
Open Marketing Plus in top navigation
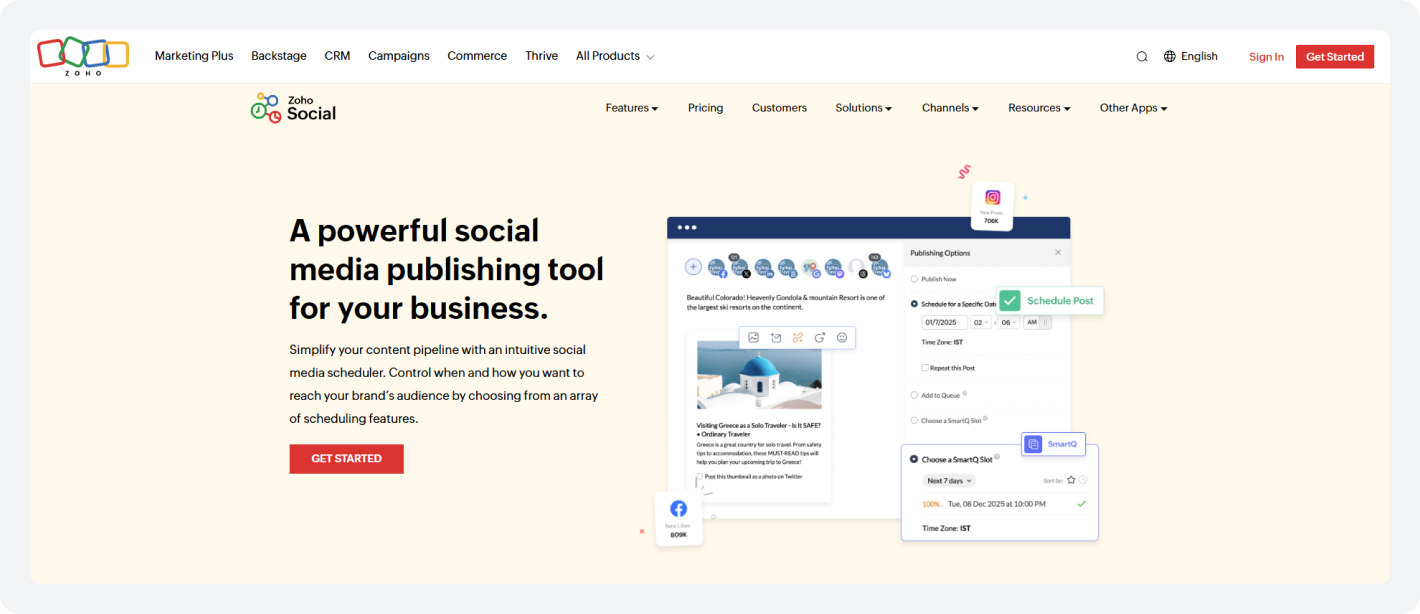194,56
